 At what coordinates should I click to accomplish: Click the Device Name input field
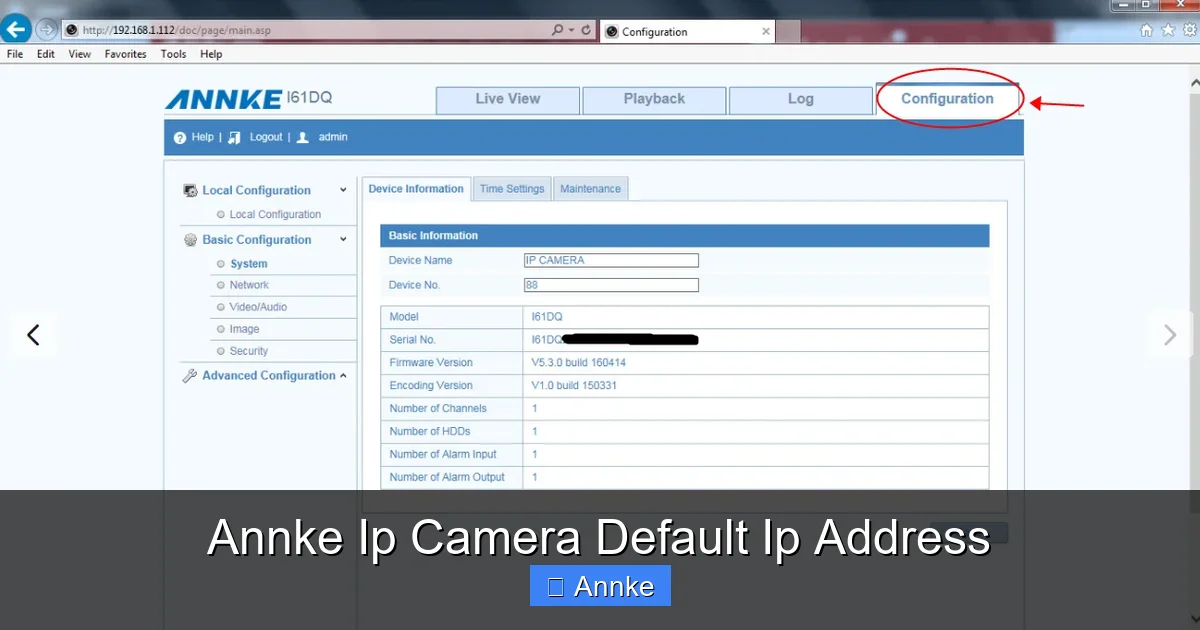(x=611, y=260)
